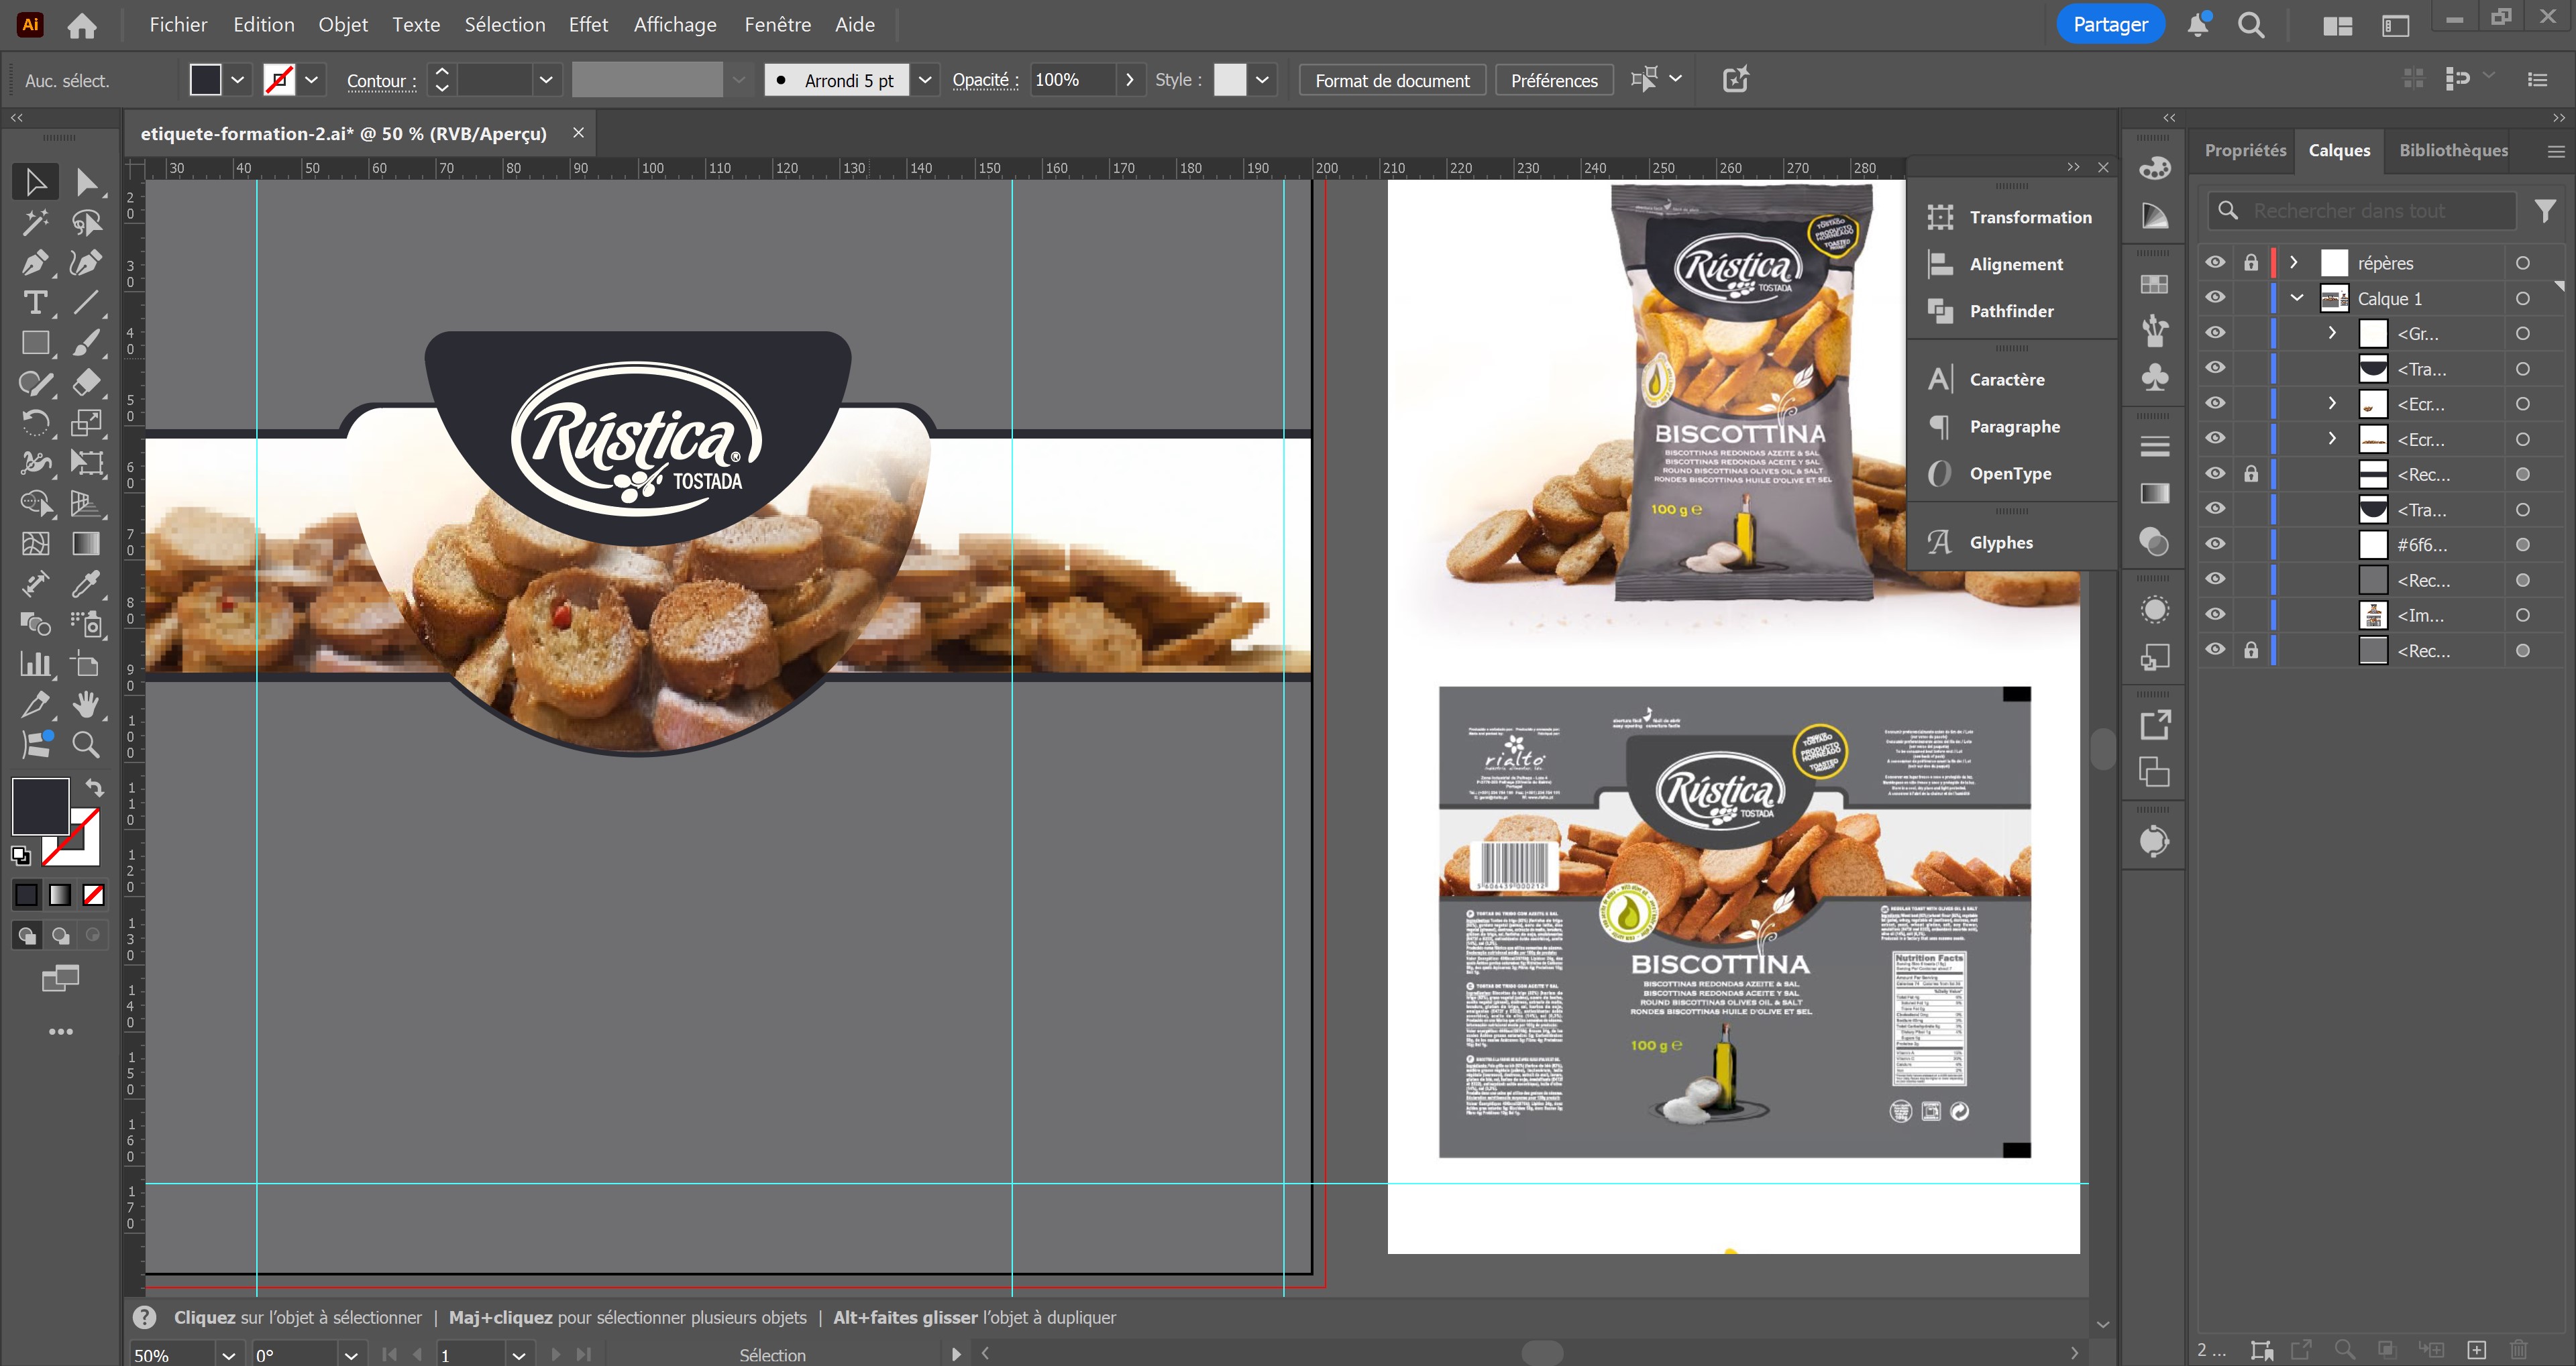2576x1366 pixels.
Task: Collapse the Calque 1 layer
Action: pos(2297,297)
